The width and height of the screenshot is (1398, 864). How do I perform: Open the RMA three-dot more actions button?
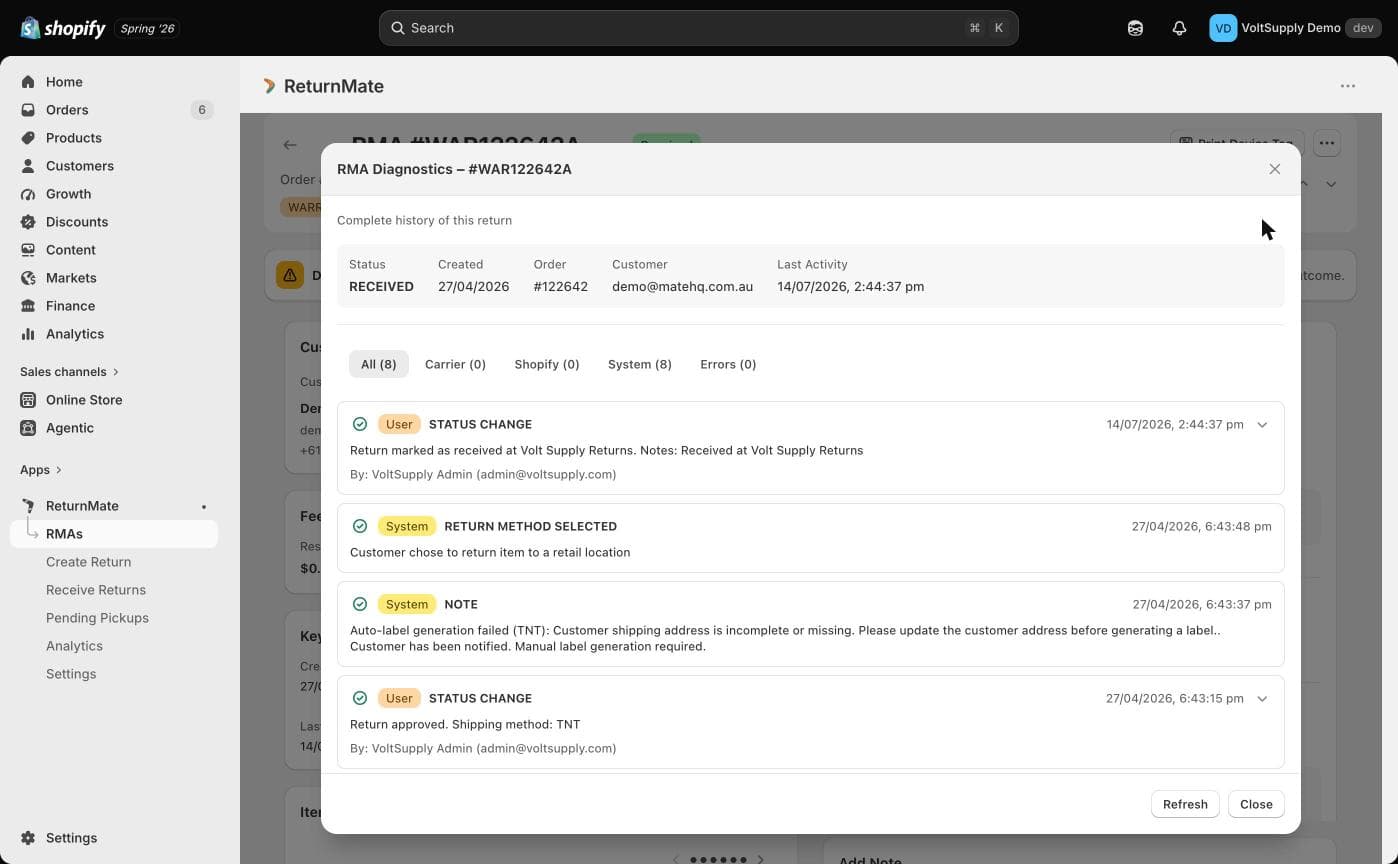[x=1327, y=143]
